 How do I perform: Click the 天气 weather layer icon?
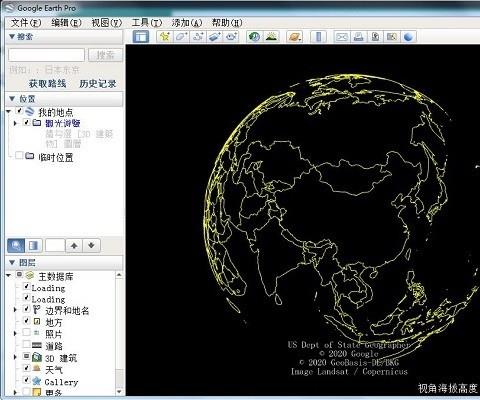[37, 369]
